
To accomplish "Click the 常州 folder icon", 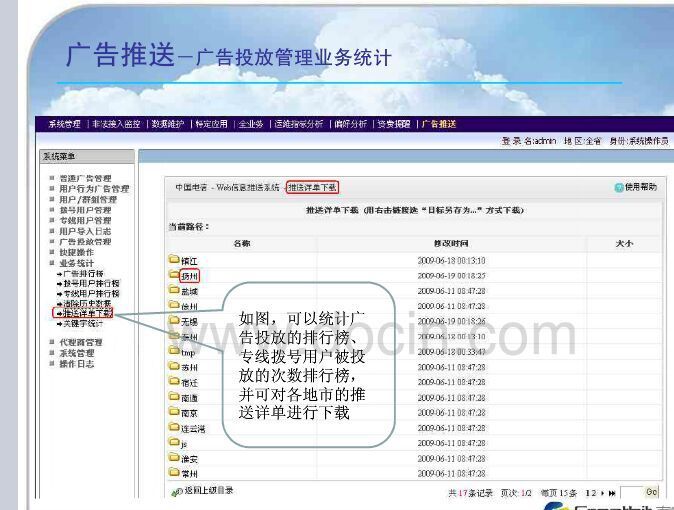I will tap(174, 473).
